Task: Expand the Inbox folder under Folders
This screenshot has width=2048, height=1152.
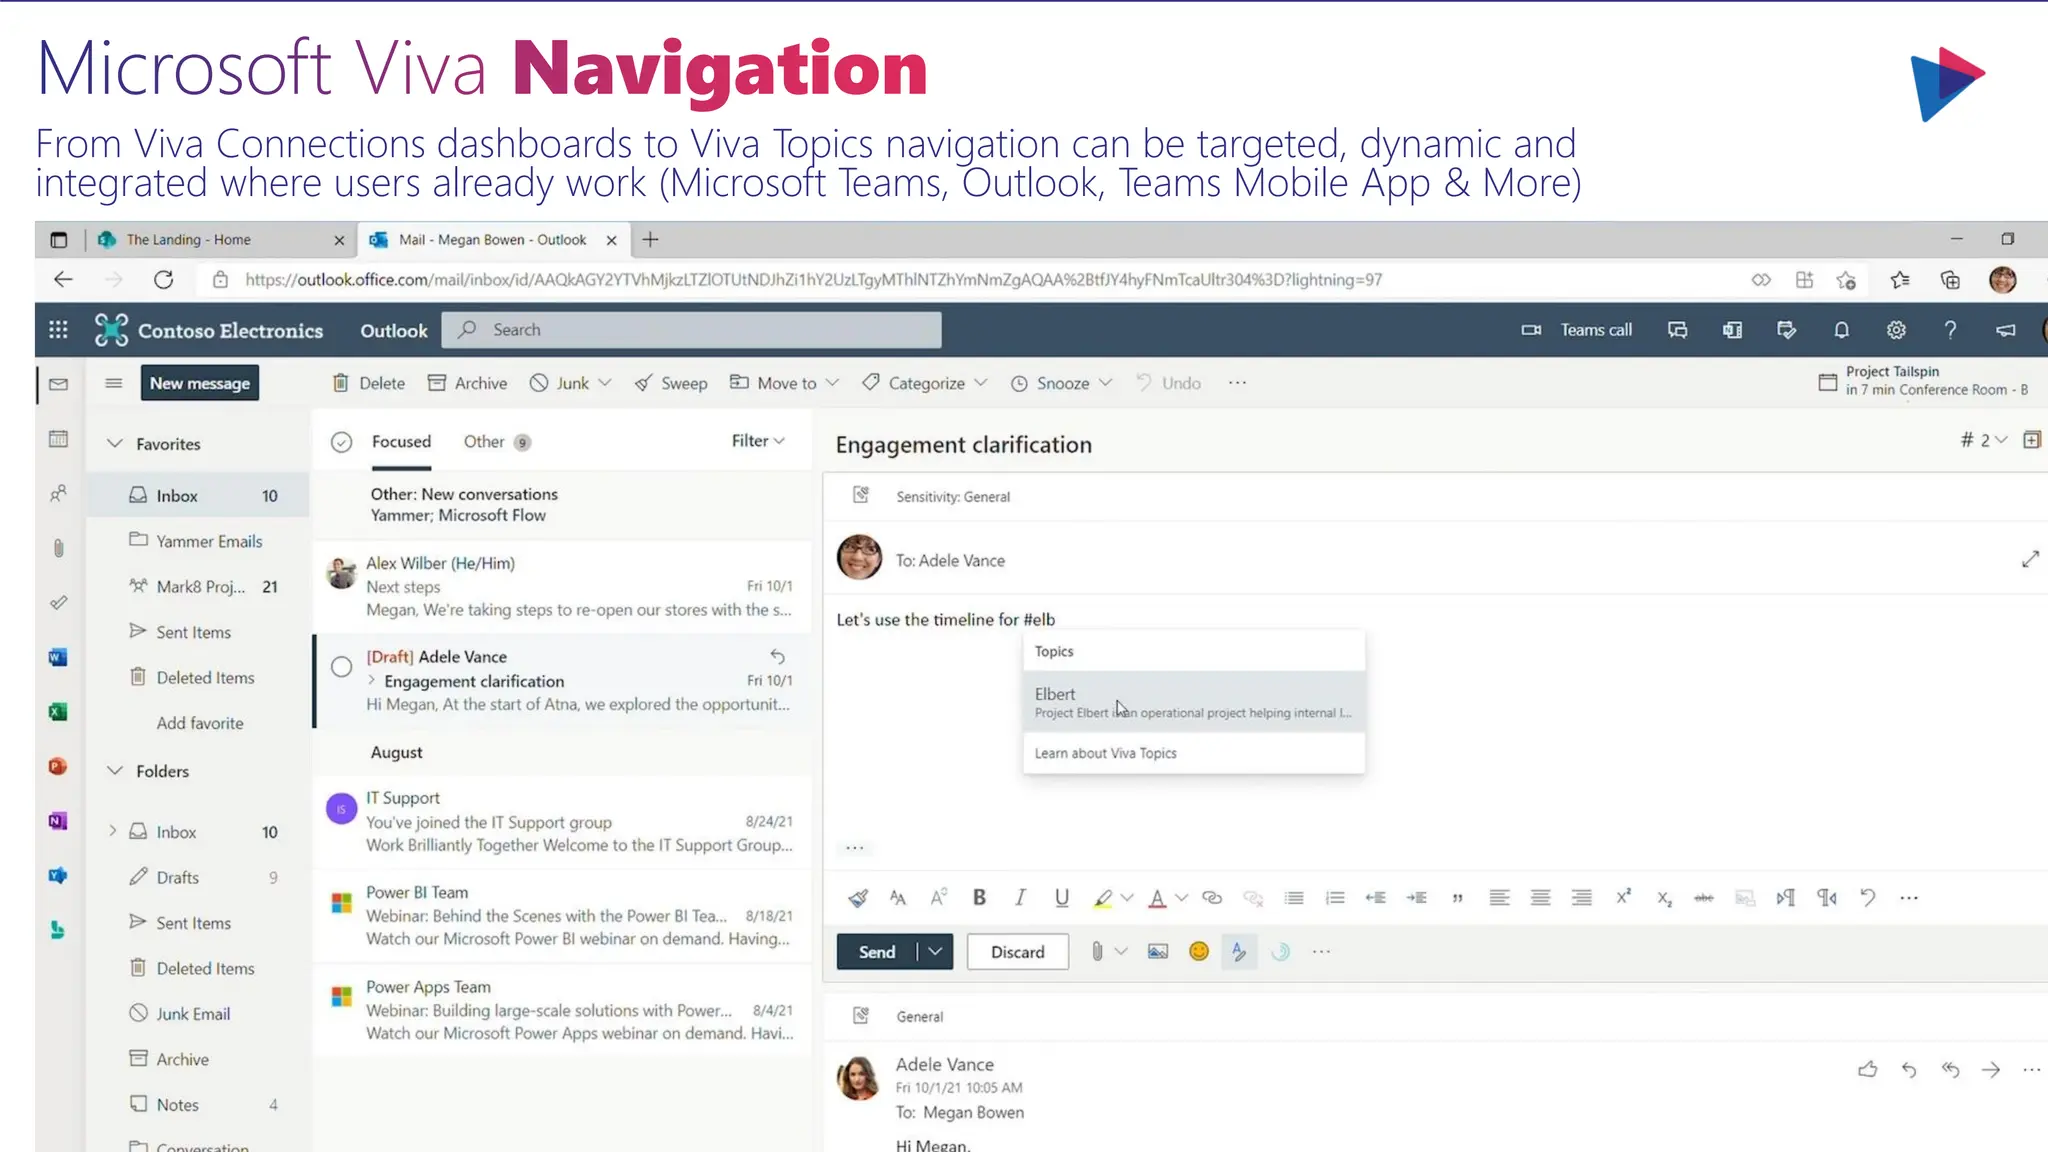Action: pyautogui.click(x=112, y=831)
